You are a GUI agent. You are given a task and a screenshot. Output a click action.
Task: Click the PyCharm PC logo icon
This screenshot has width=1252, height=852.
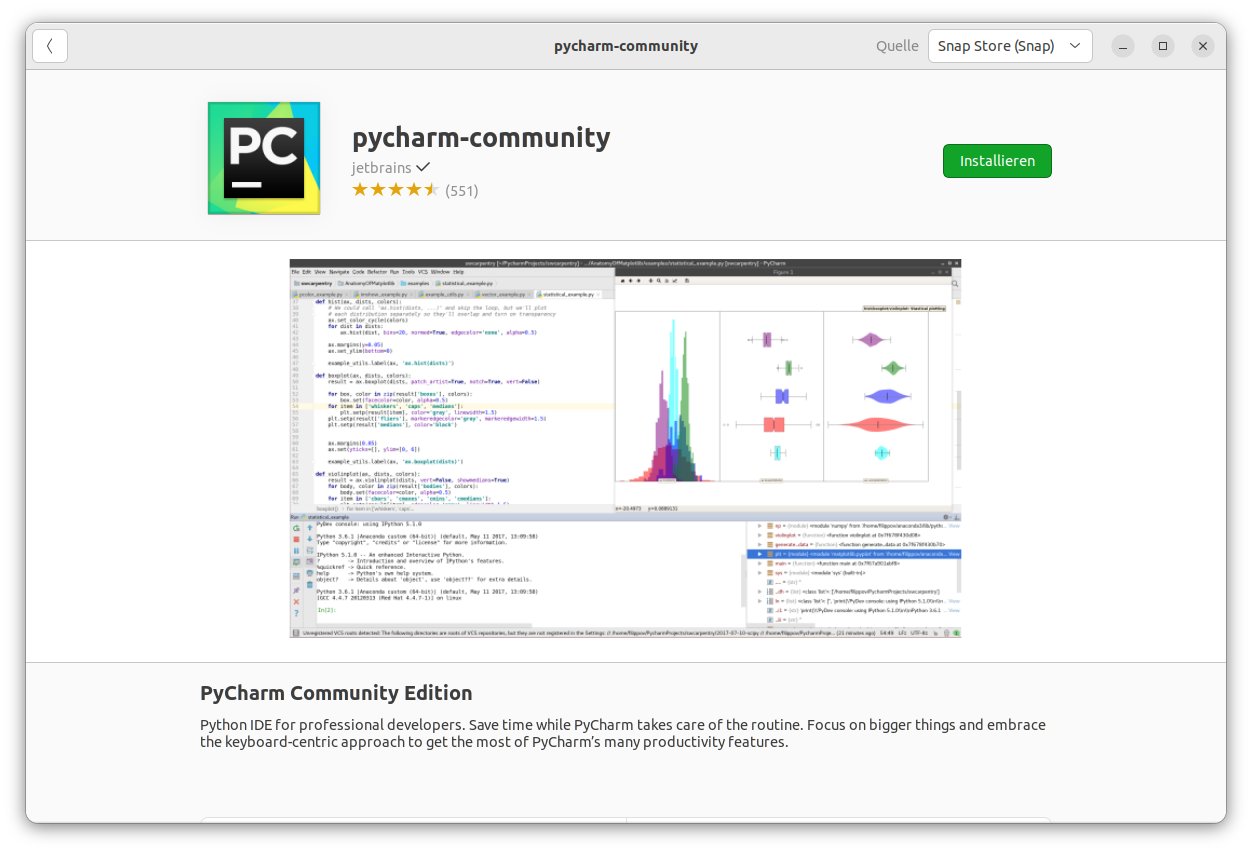coord(264,158)
